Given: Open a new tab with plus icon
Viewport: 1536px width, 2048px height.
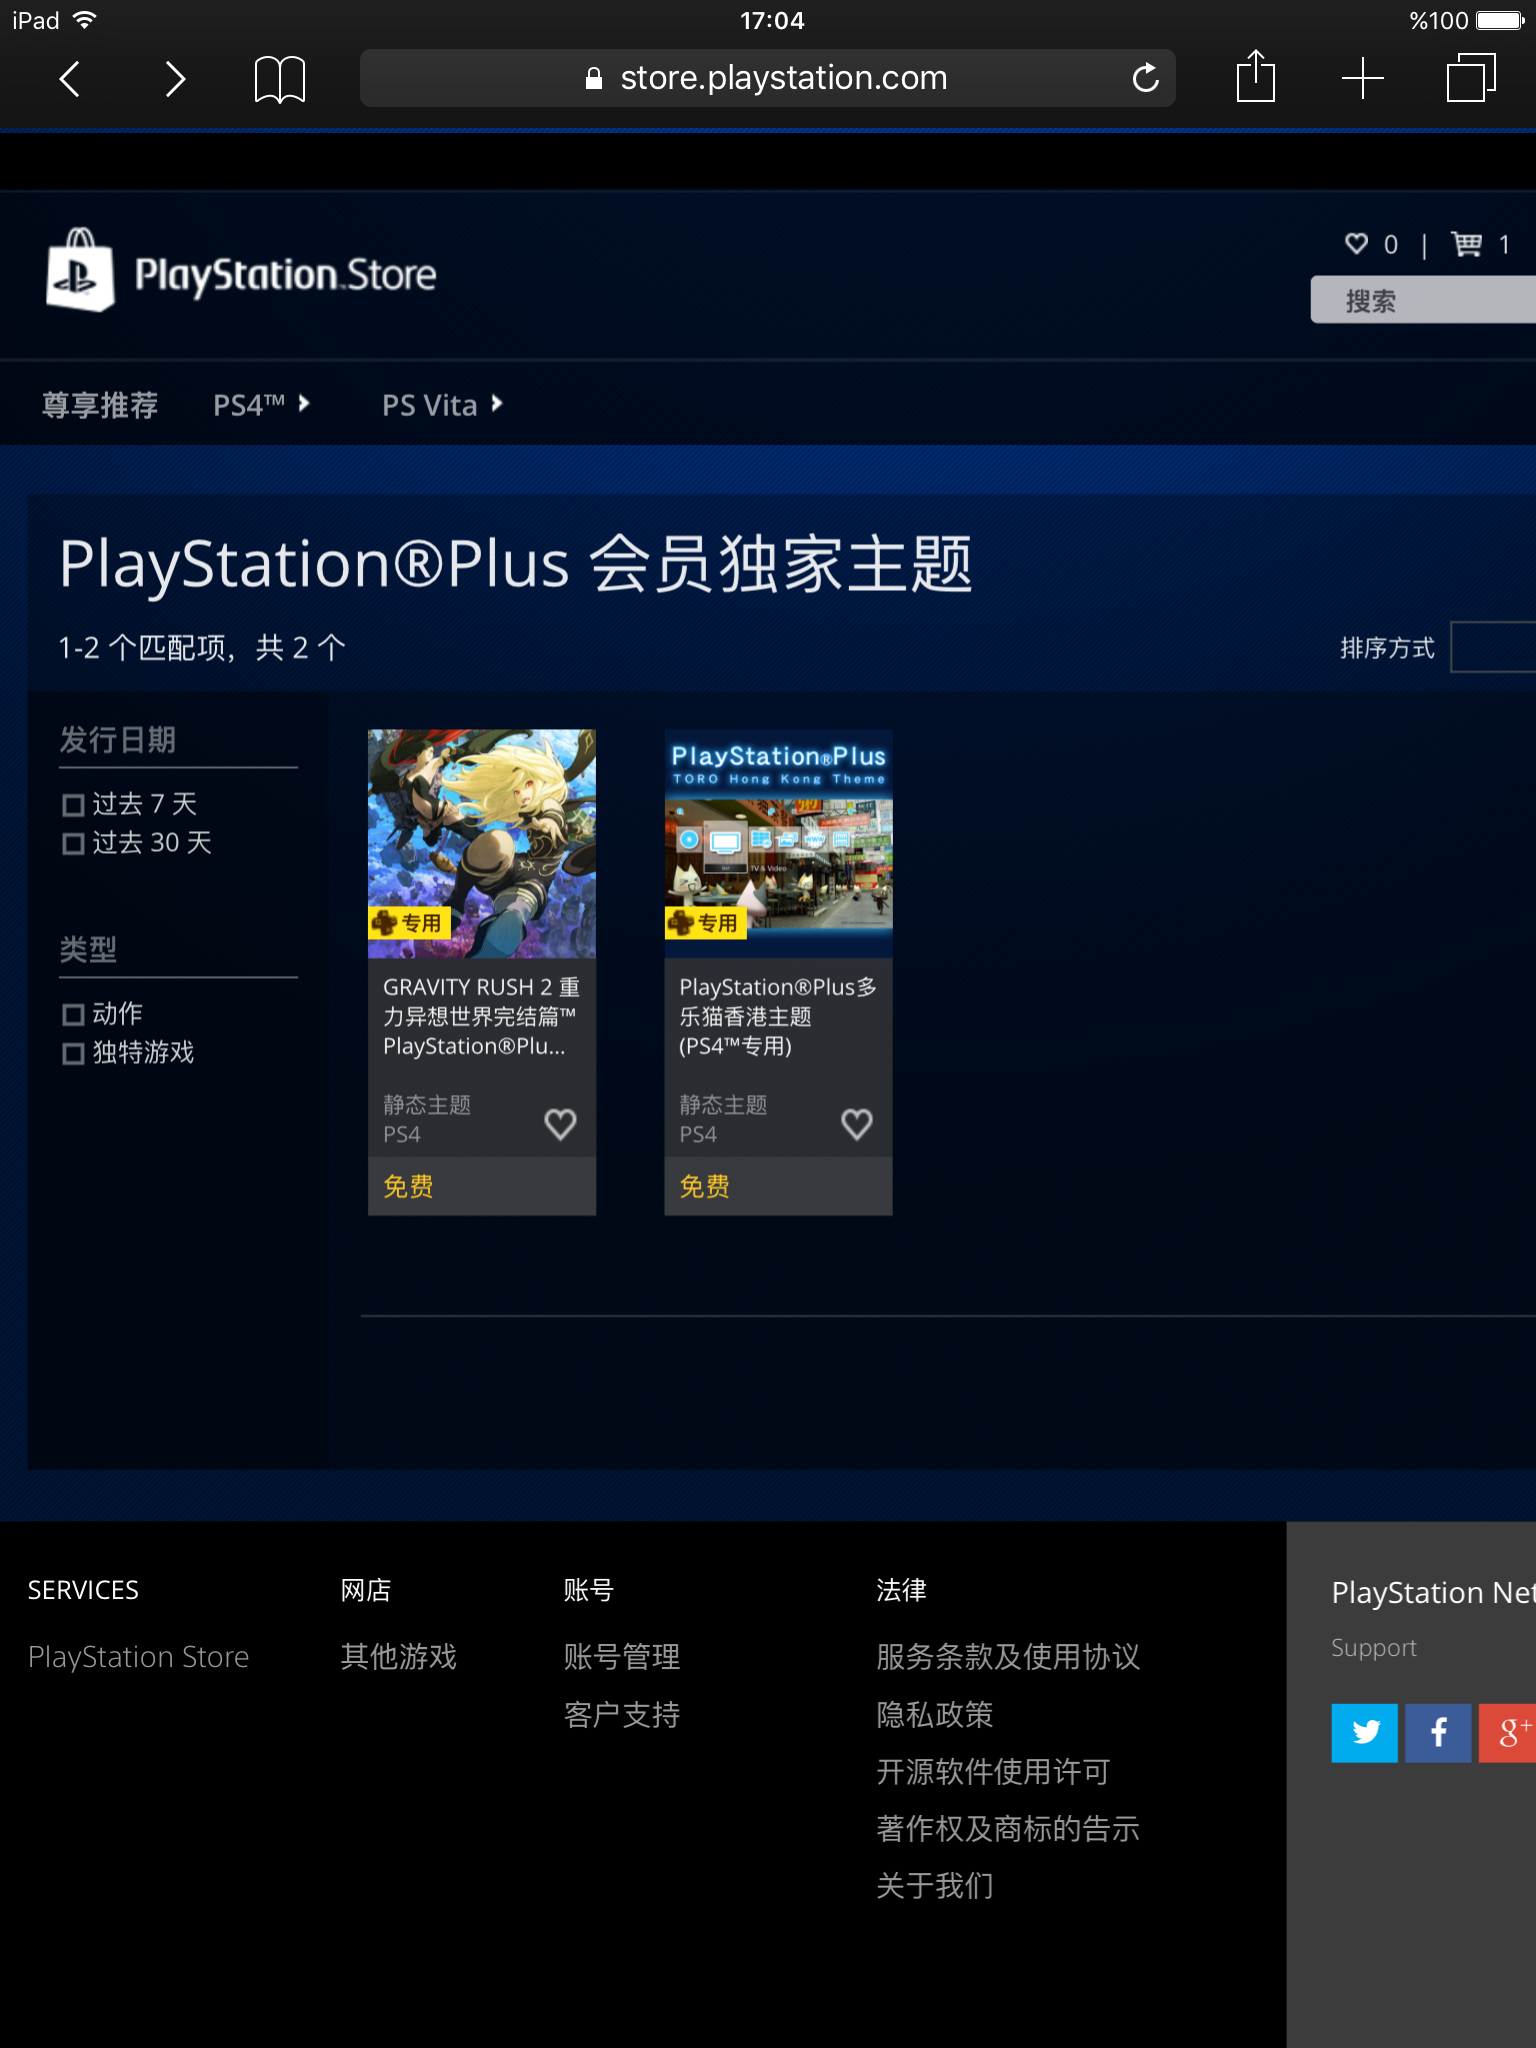Looking at the screenshot, I should point(1363,78).
